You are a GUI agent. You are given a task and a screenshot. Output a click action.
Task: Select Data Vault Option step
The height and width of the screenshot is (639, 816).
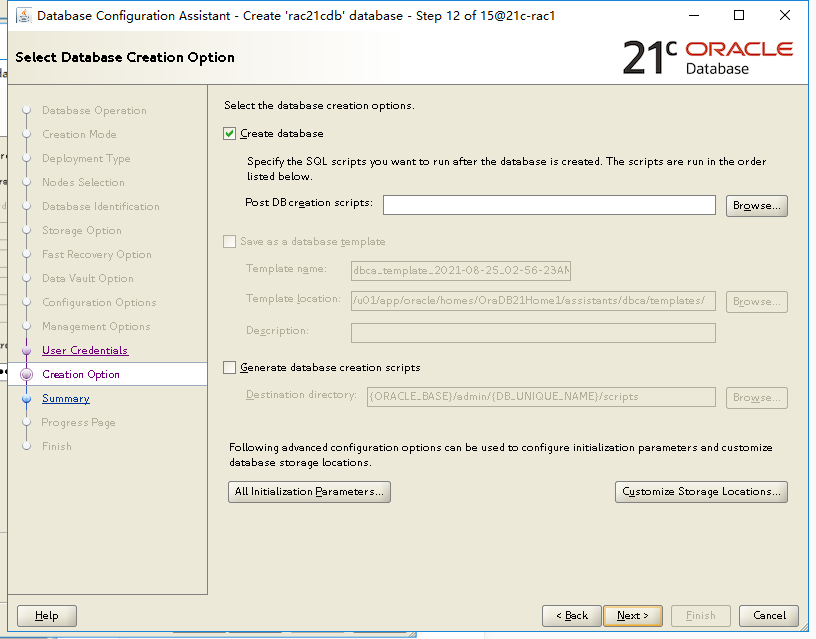coord(87,278)
